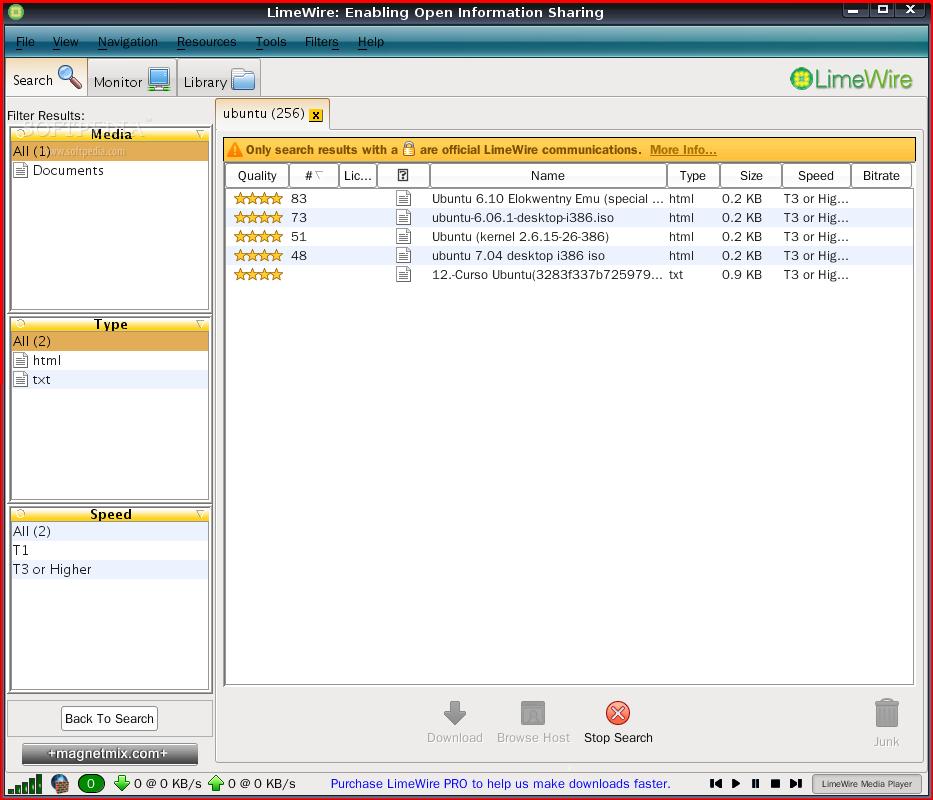
Task: Sort results by the Name column
Action: coord(548,176)
